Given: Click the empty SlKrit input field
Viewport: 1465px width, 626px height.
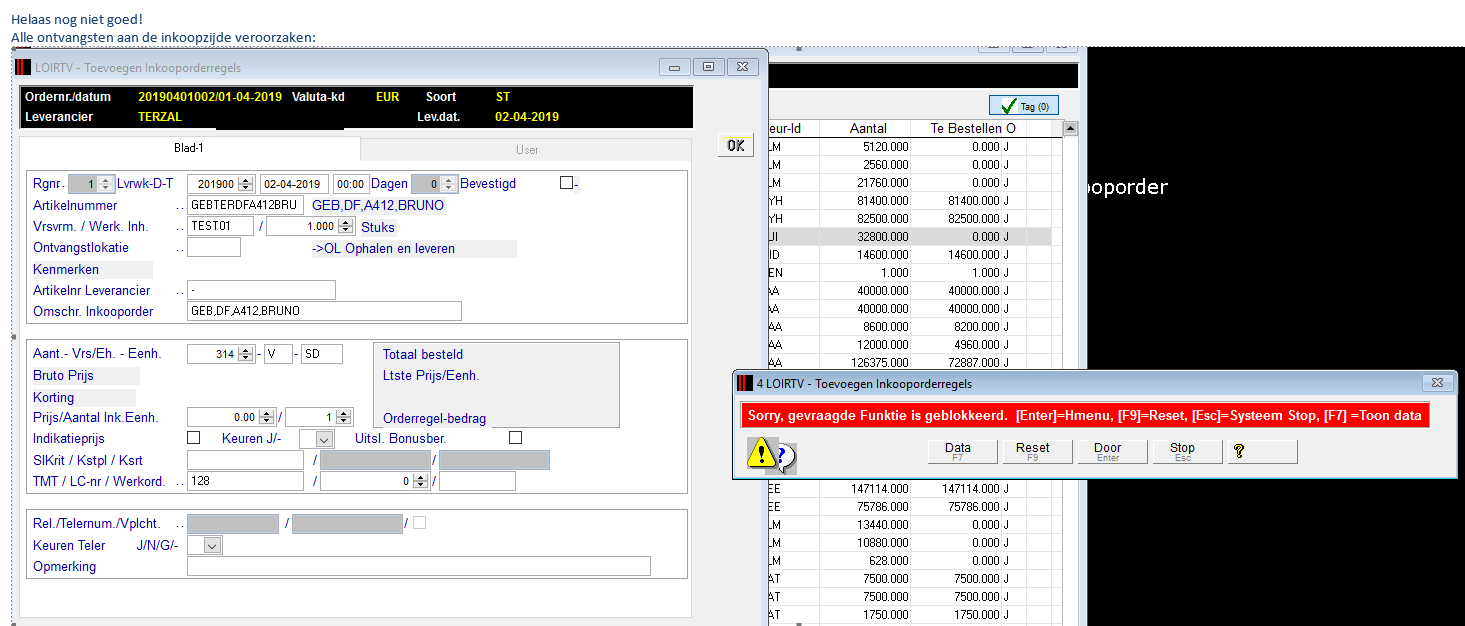Looking at the screenshot, I should point(245,460).
